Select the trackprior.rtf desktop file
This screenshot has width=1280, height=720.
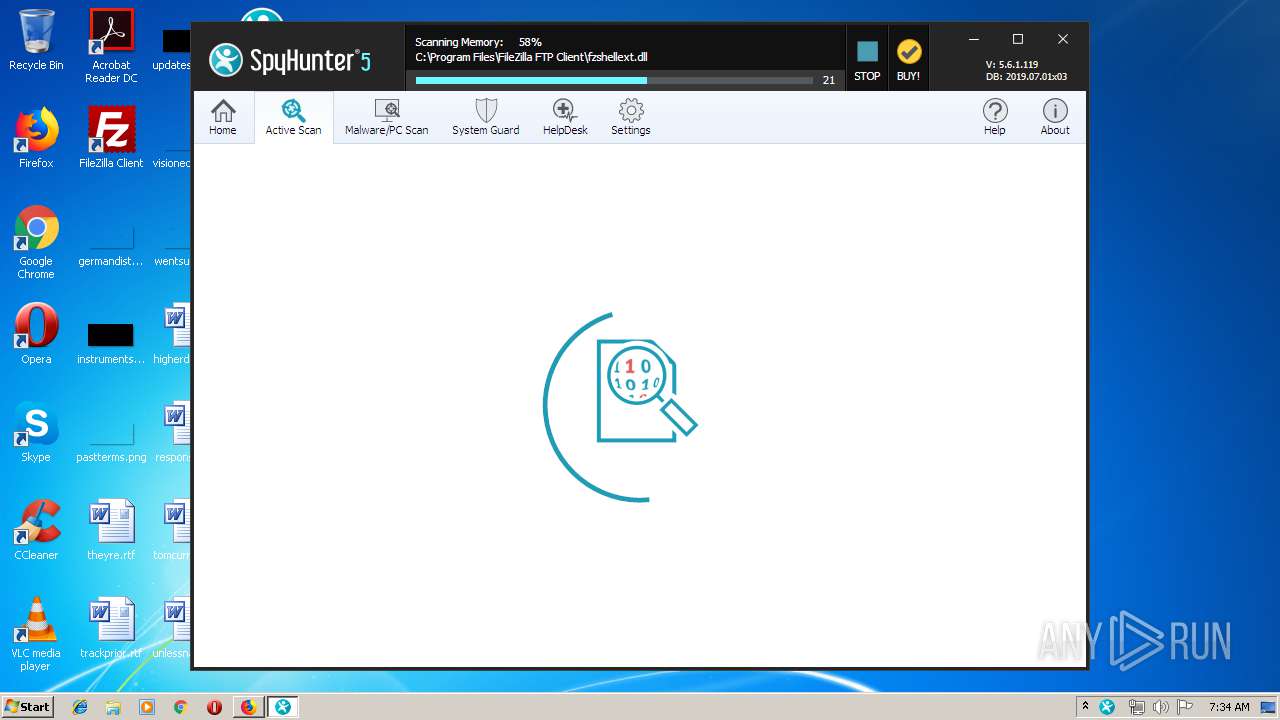pyautogui.click(x=111, y=628)
